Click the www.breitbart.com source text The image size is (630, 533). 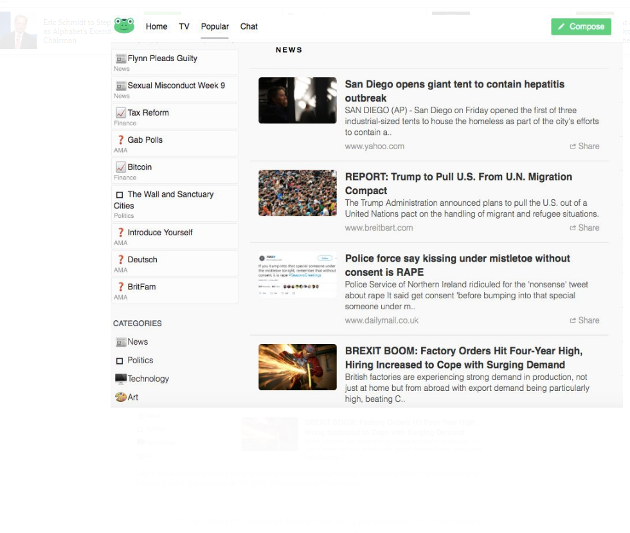pos(378,228)
